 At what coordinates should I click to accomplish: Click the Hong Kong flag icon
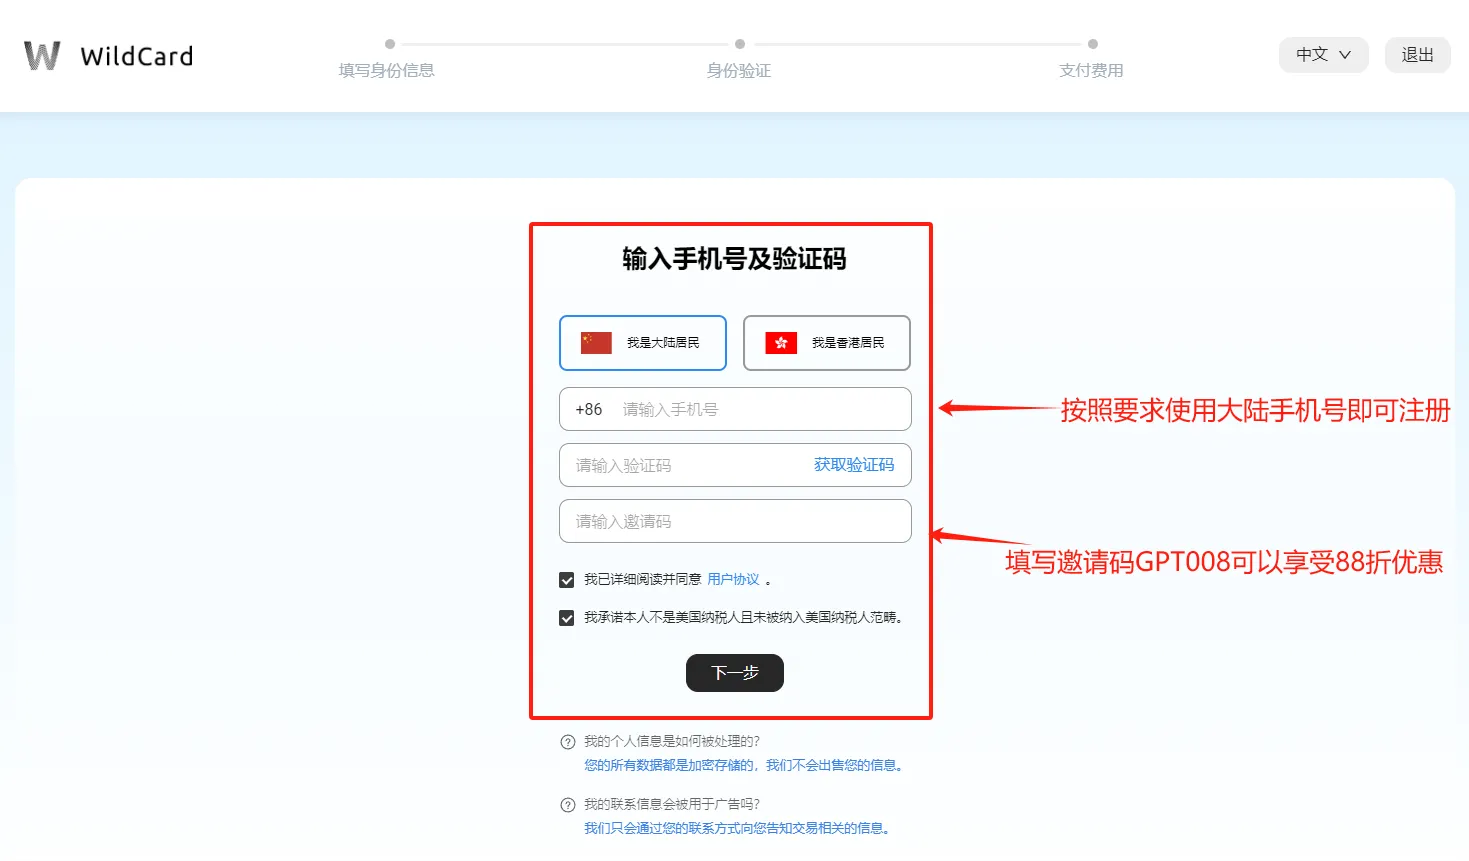click(x=781, y=343)
